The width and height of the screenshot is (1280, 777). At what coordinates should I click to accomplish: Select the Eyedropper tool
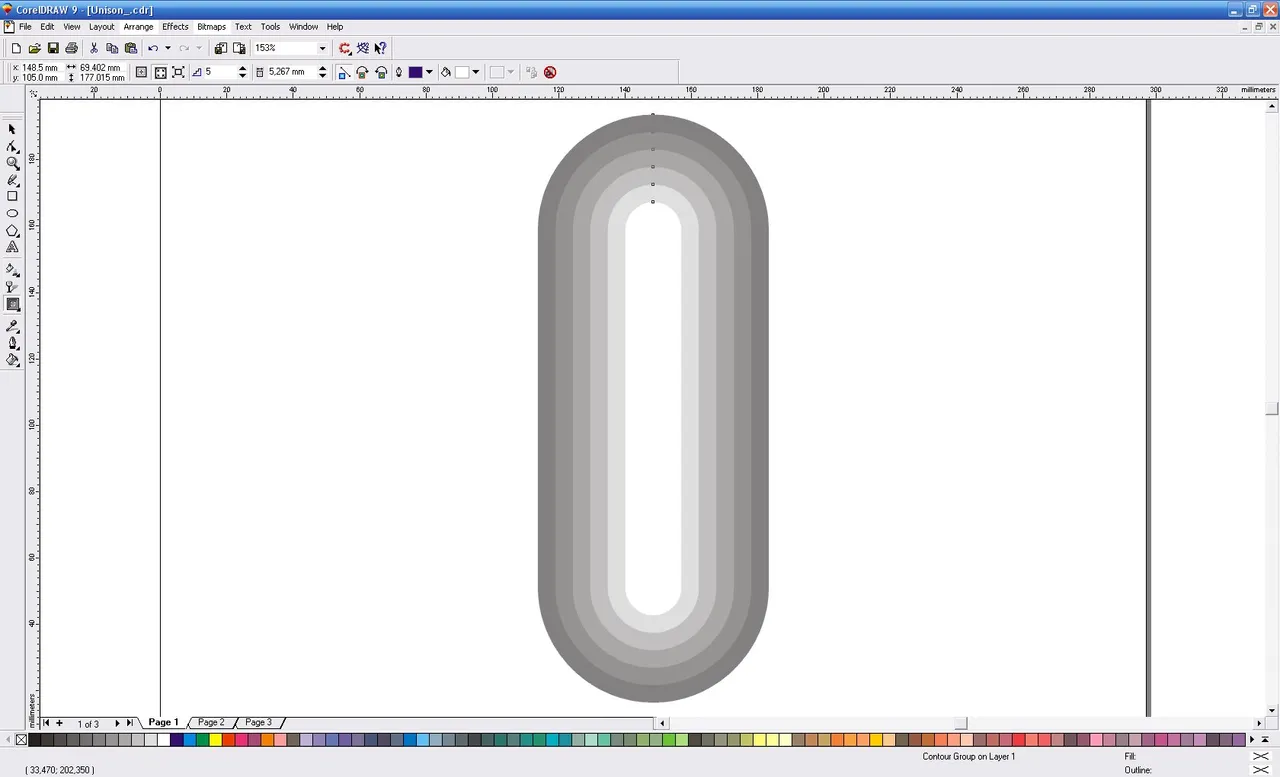tap(12, 327)
